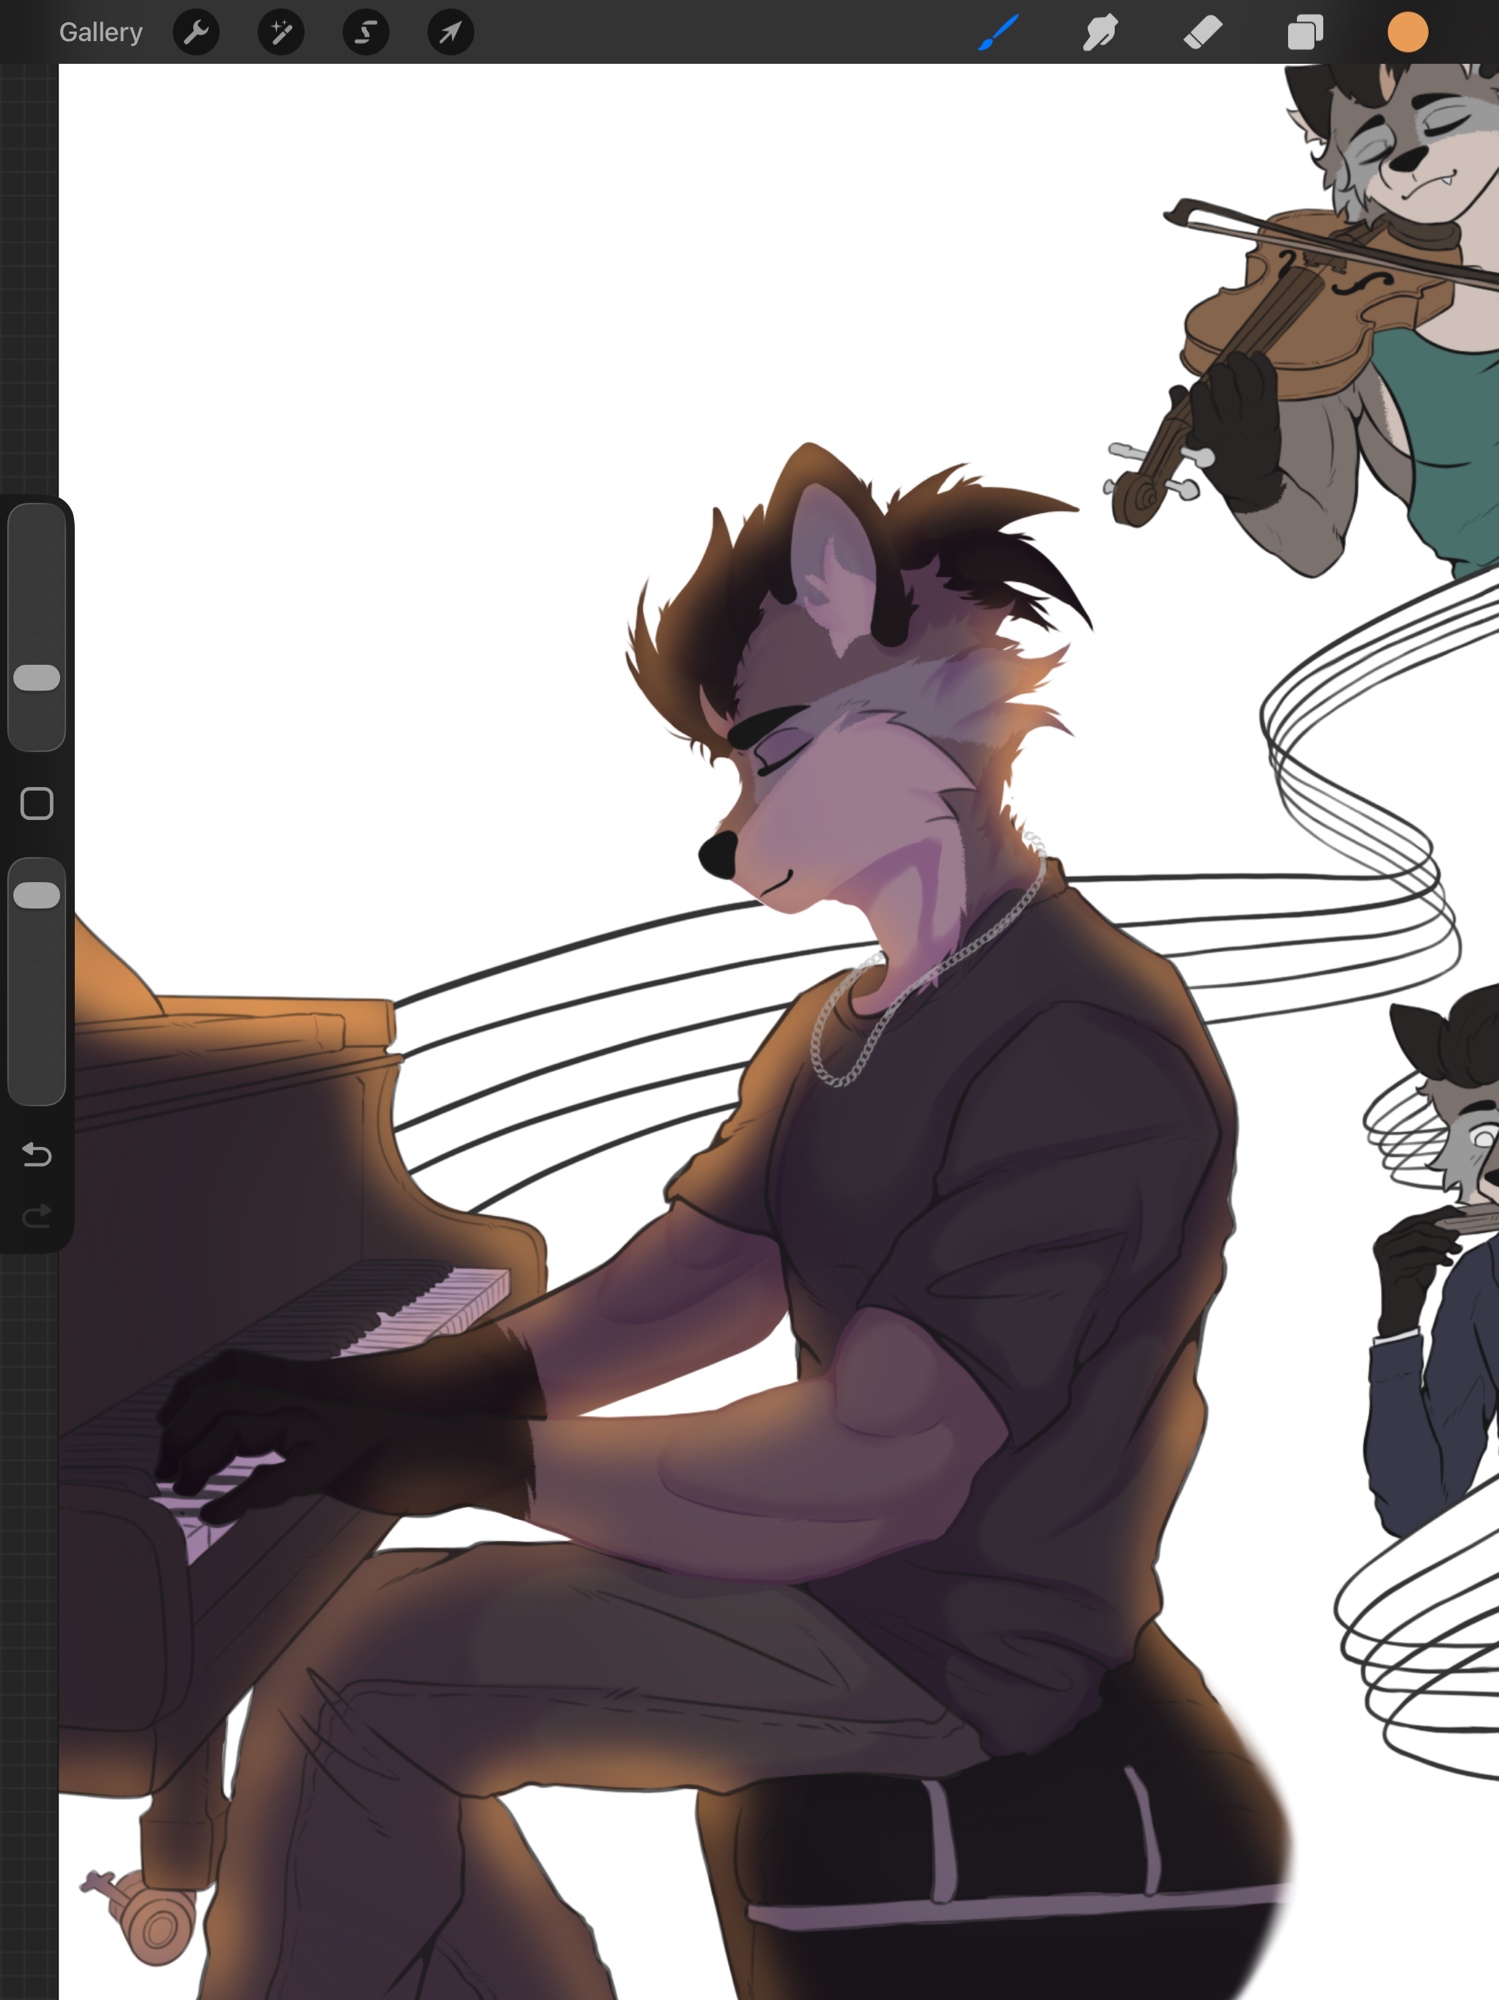The height and width of the screenshot is (2000, 1499).
Task: Open the orange color swatch picker
Action: click(x=1407, y=33)
